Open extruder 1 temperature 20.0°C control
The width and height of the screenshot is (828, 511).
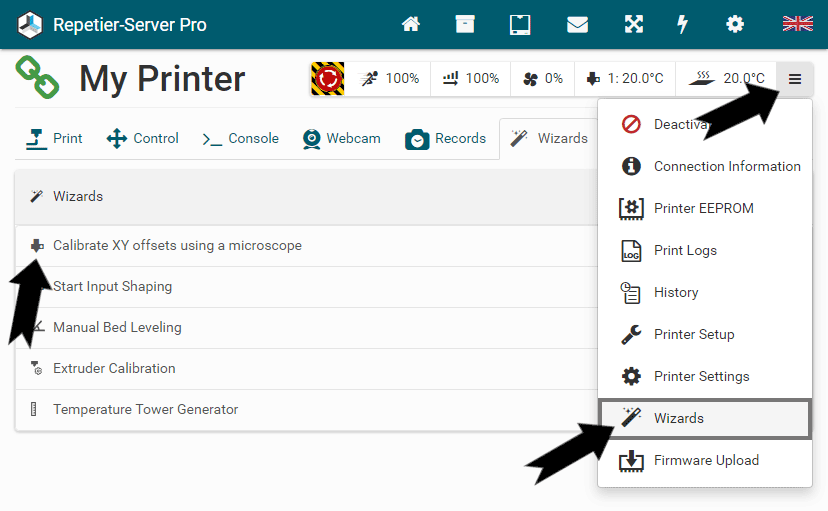pos(625,79)
